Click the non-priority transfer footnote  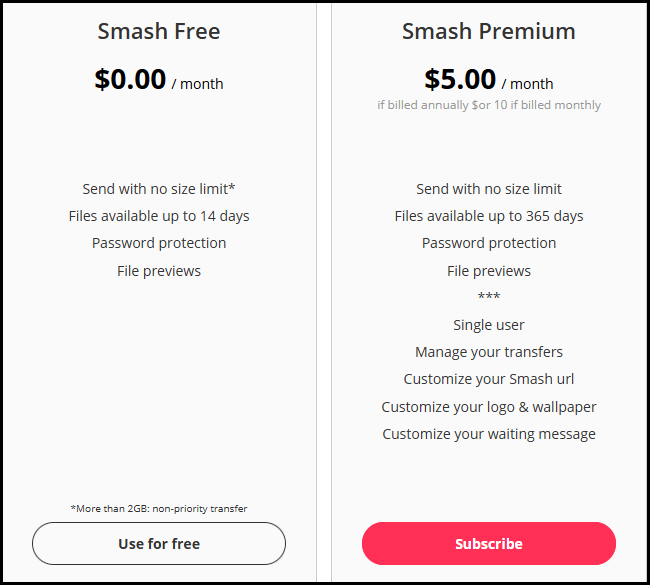point(159,508)
